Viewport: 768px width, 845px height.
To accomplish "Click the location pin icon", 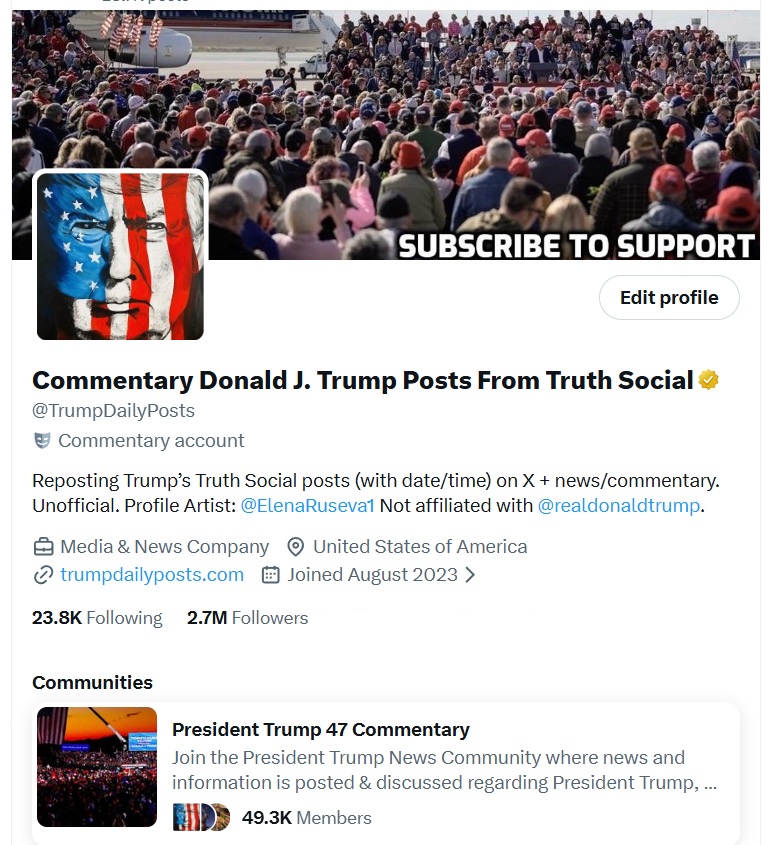I will [295, 547].
